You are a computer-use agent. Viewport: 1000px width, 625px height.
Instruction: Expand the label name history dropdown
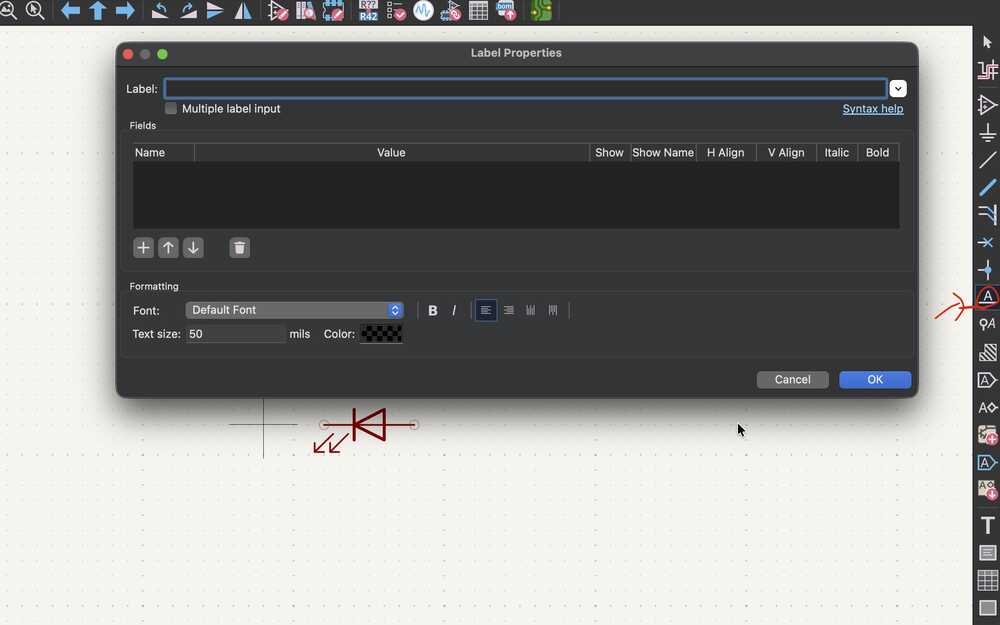[897, 88]
